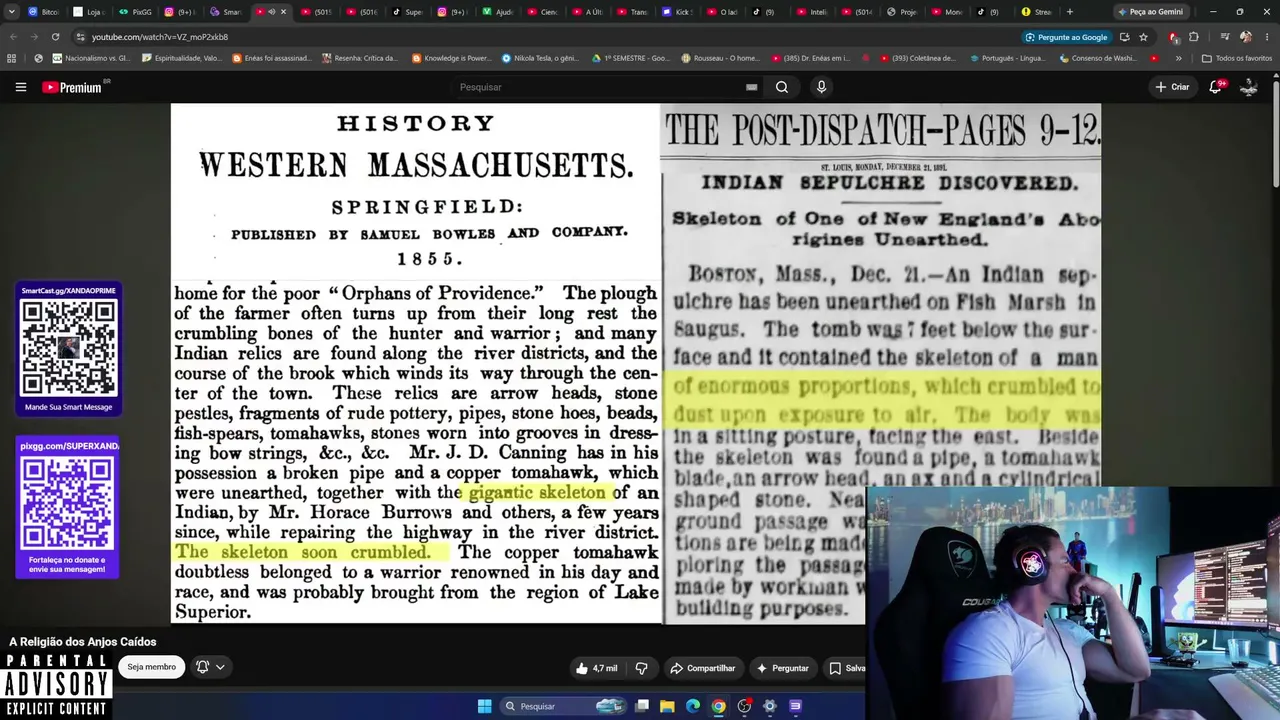
Task: Show more bookmarks with the overflow chevron
Action: [x=1178, y=58]
